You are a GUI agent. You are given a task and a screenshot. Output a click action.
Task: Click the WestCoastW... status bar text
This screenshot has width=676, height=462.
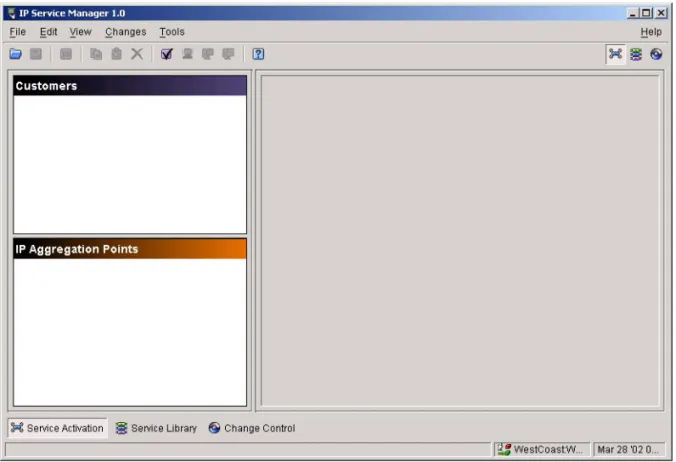tap(548, 450)
